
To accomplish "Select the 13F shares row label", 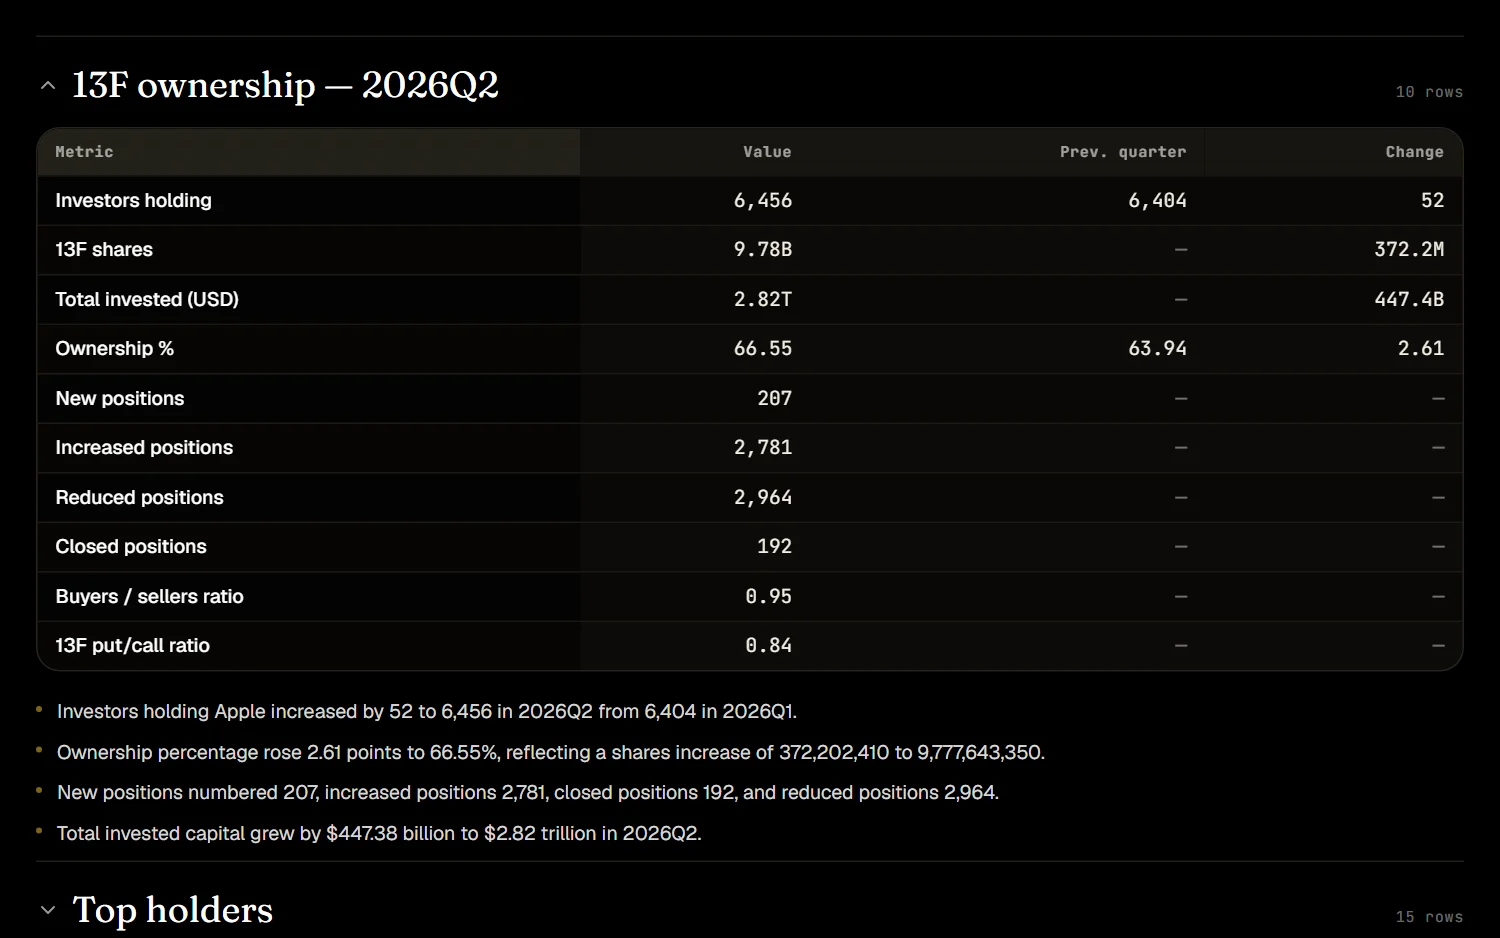I will click(104, 250).
